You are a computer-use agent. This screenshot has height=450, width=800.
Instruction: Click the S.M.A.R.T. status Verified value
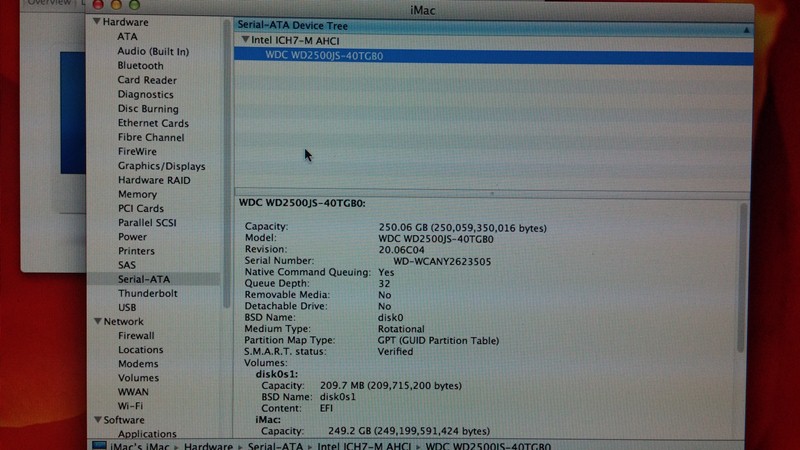coord(395,352)
